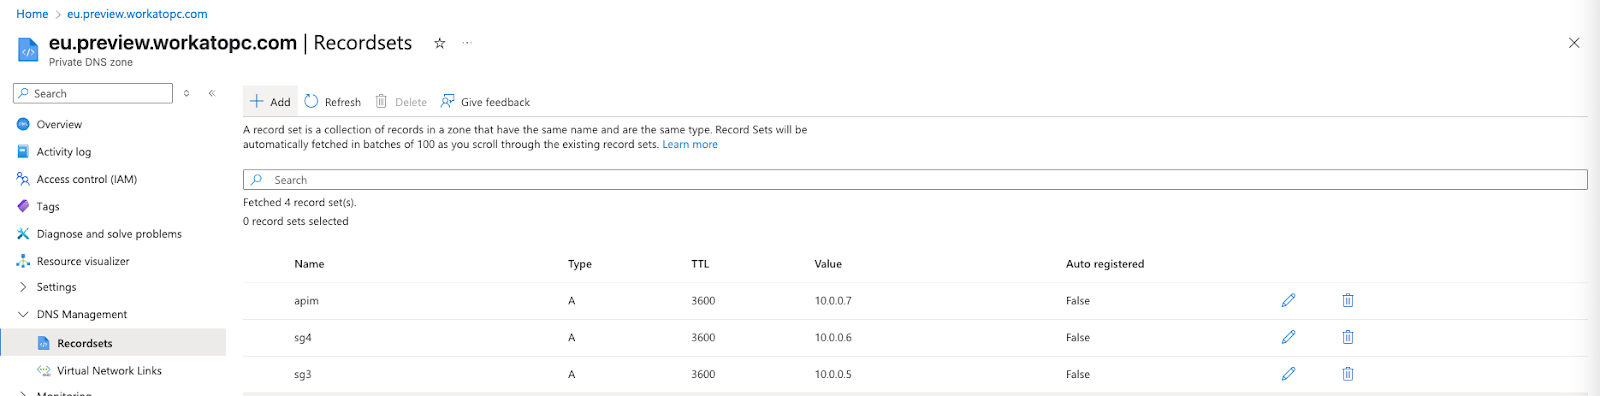This screenshot has height=396, width=1600.
Task: Sort by the Value column header
Action: [x=828, y=264]
